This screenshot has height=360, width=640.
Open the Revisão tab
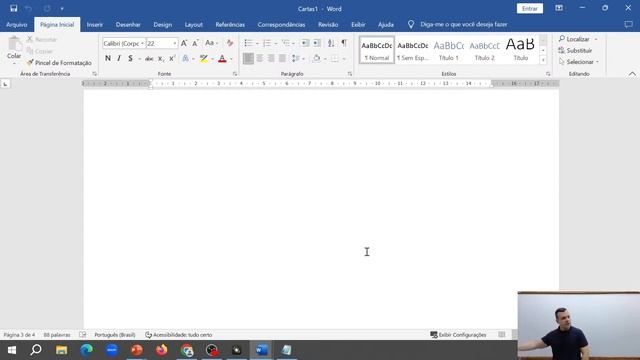(x=328, y=24)
